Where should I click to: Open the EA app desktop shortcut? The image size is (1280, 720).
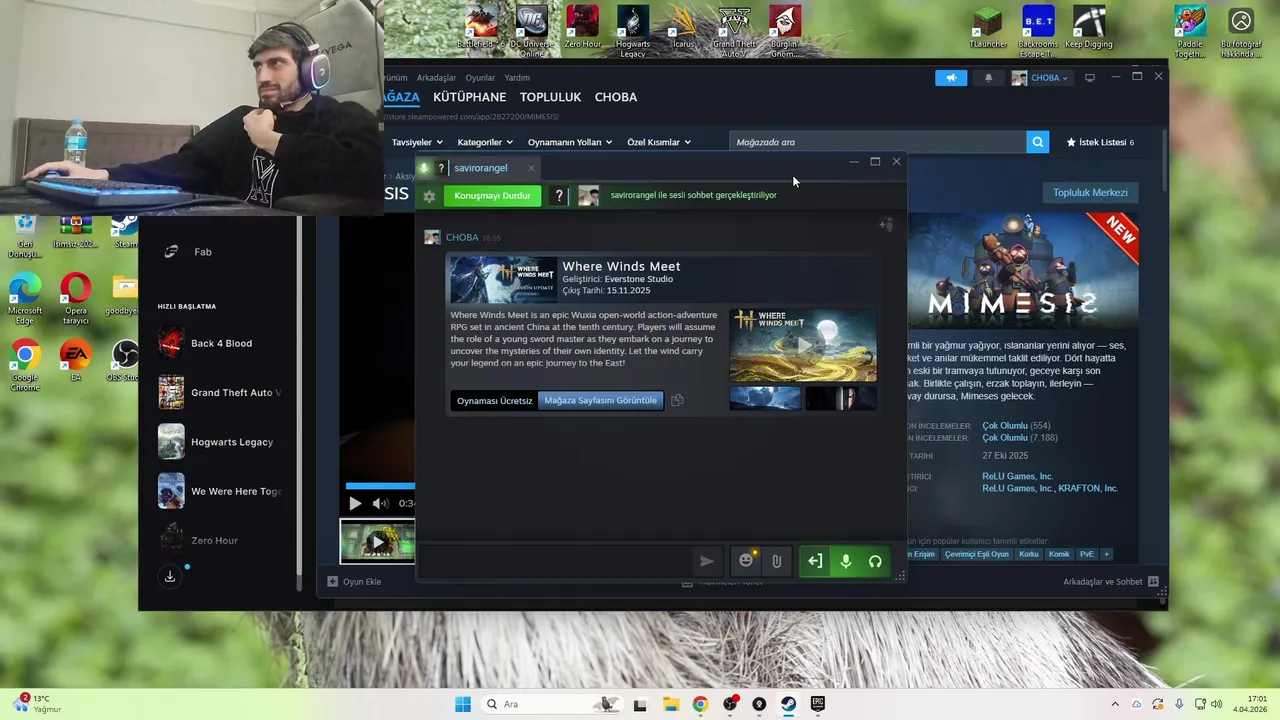click(75, 362)
